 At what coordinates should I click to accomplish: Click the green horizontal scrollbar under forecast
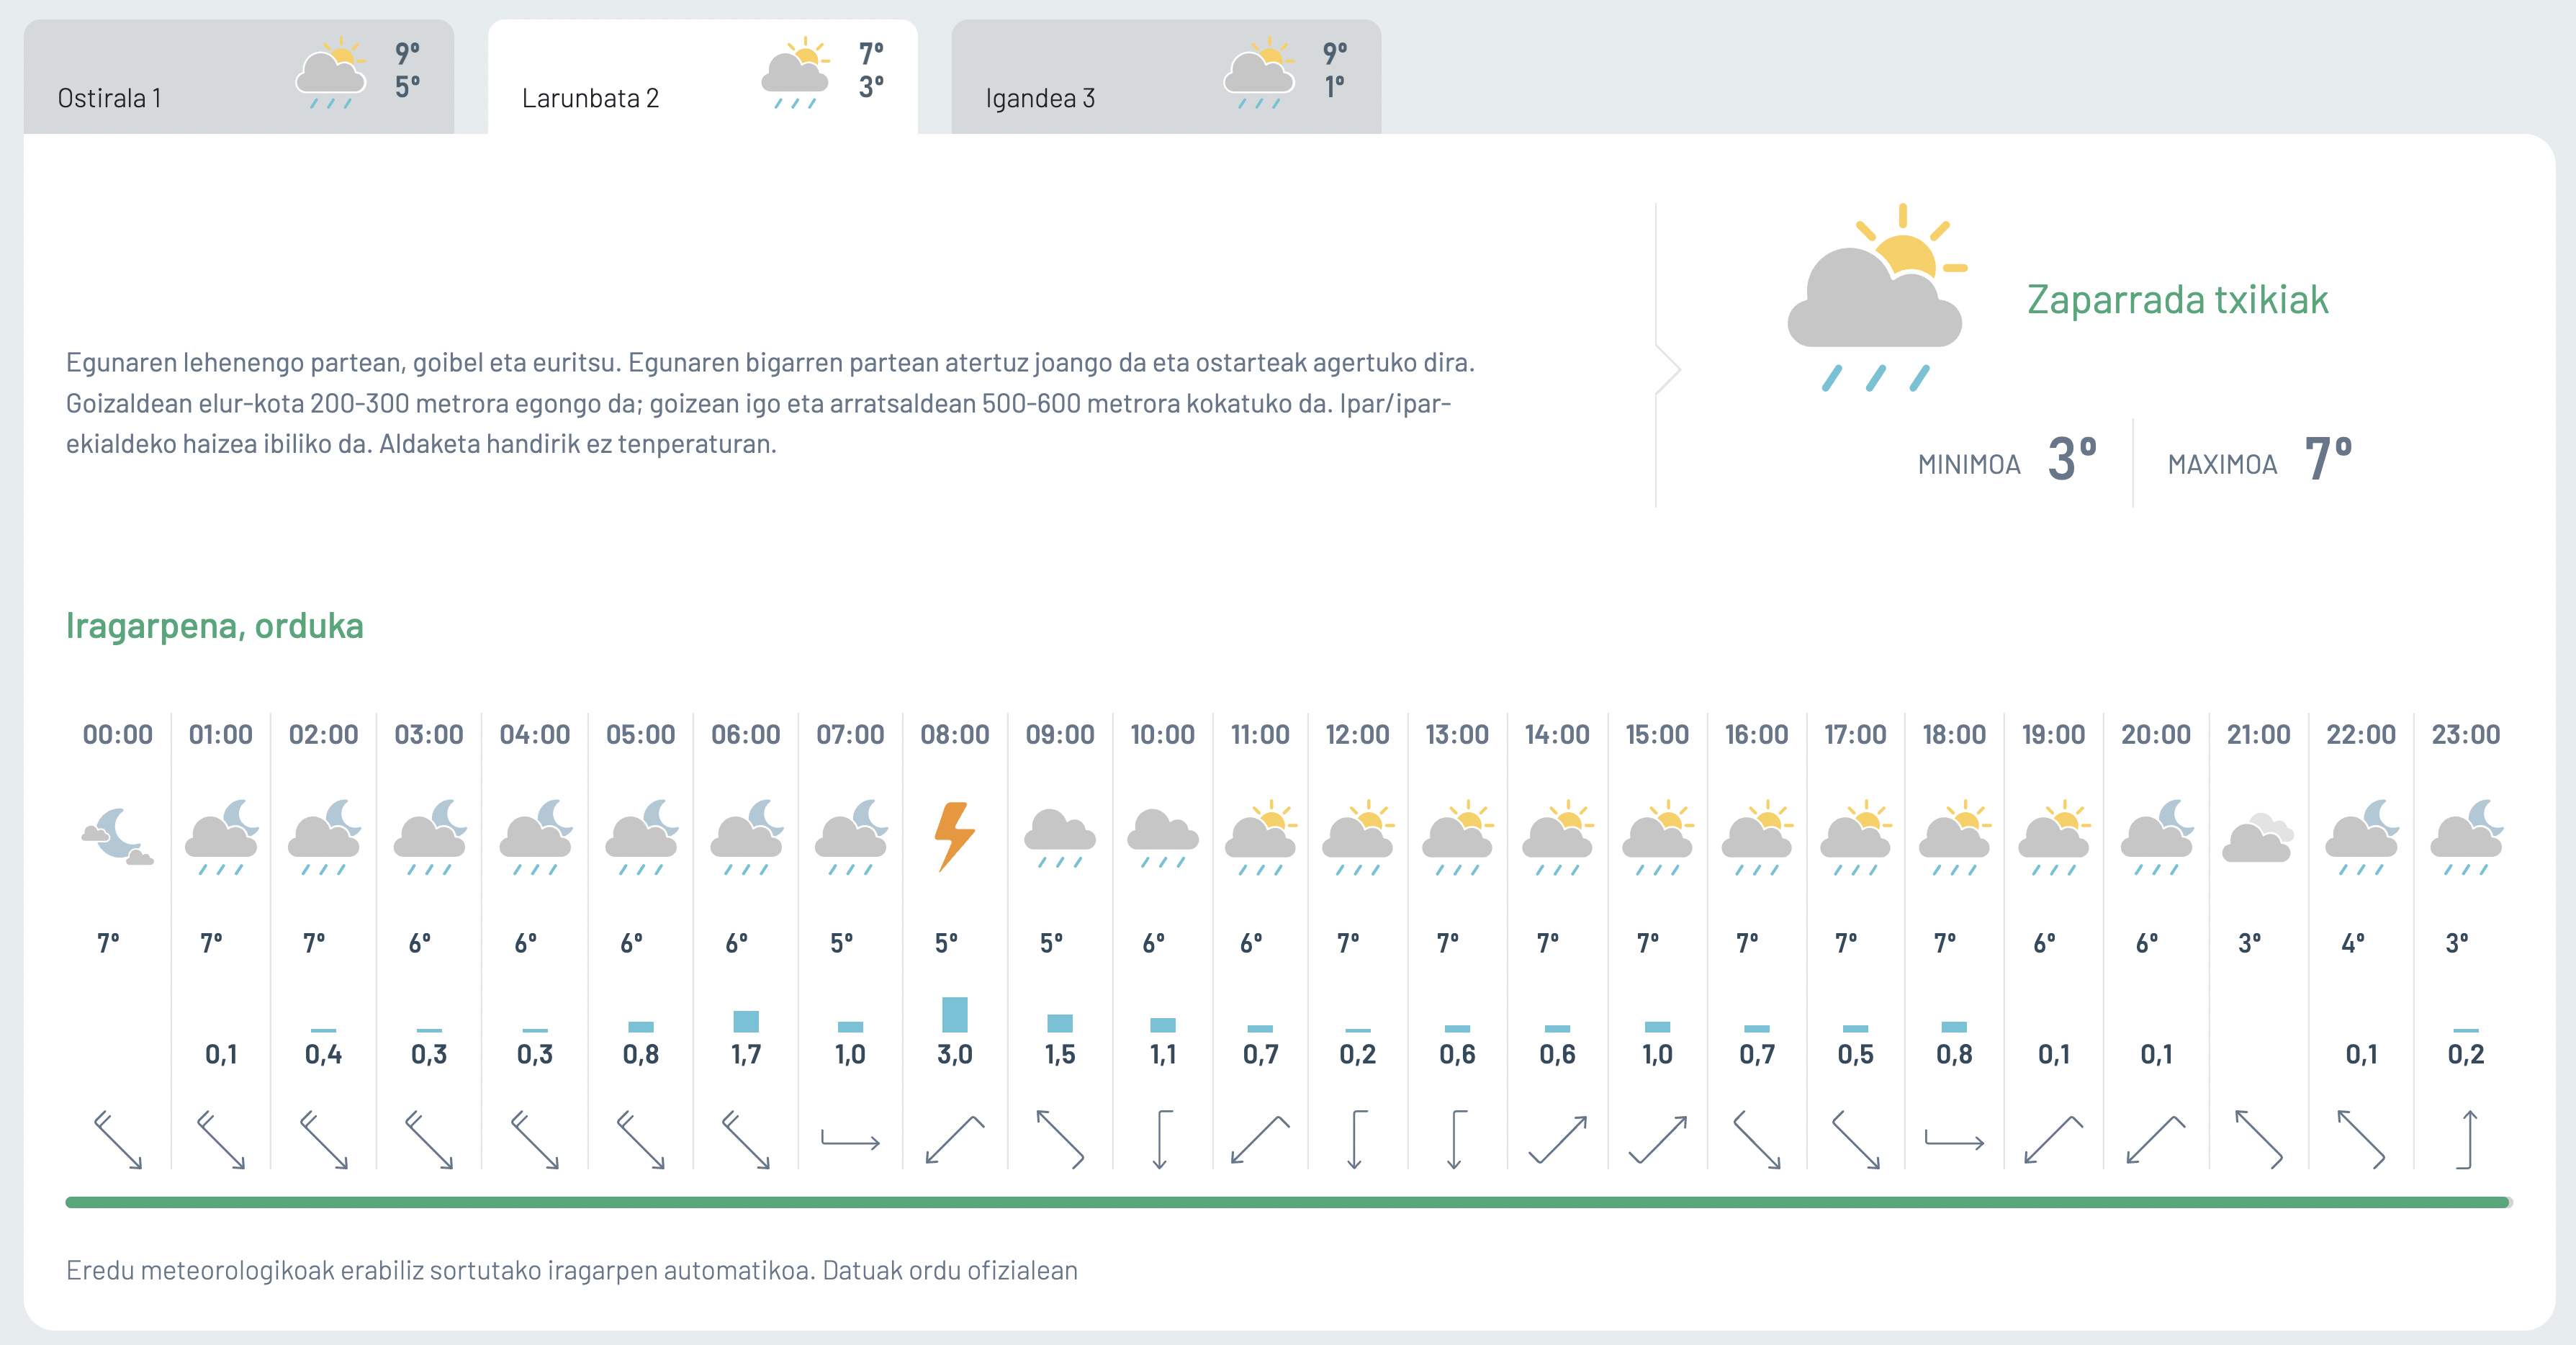(x=1288, y=1202)
